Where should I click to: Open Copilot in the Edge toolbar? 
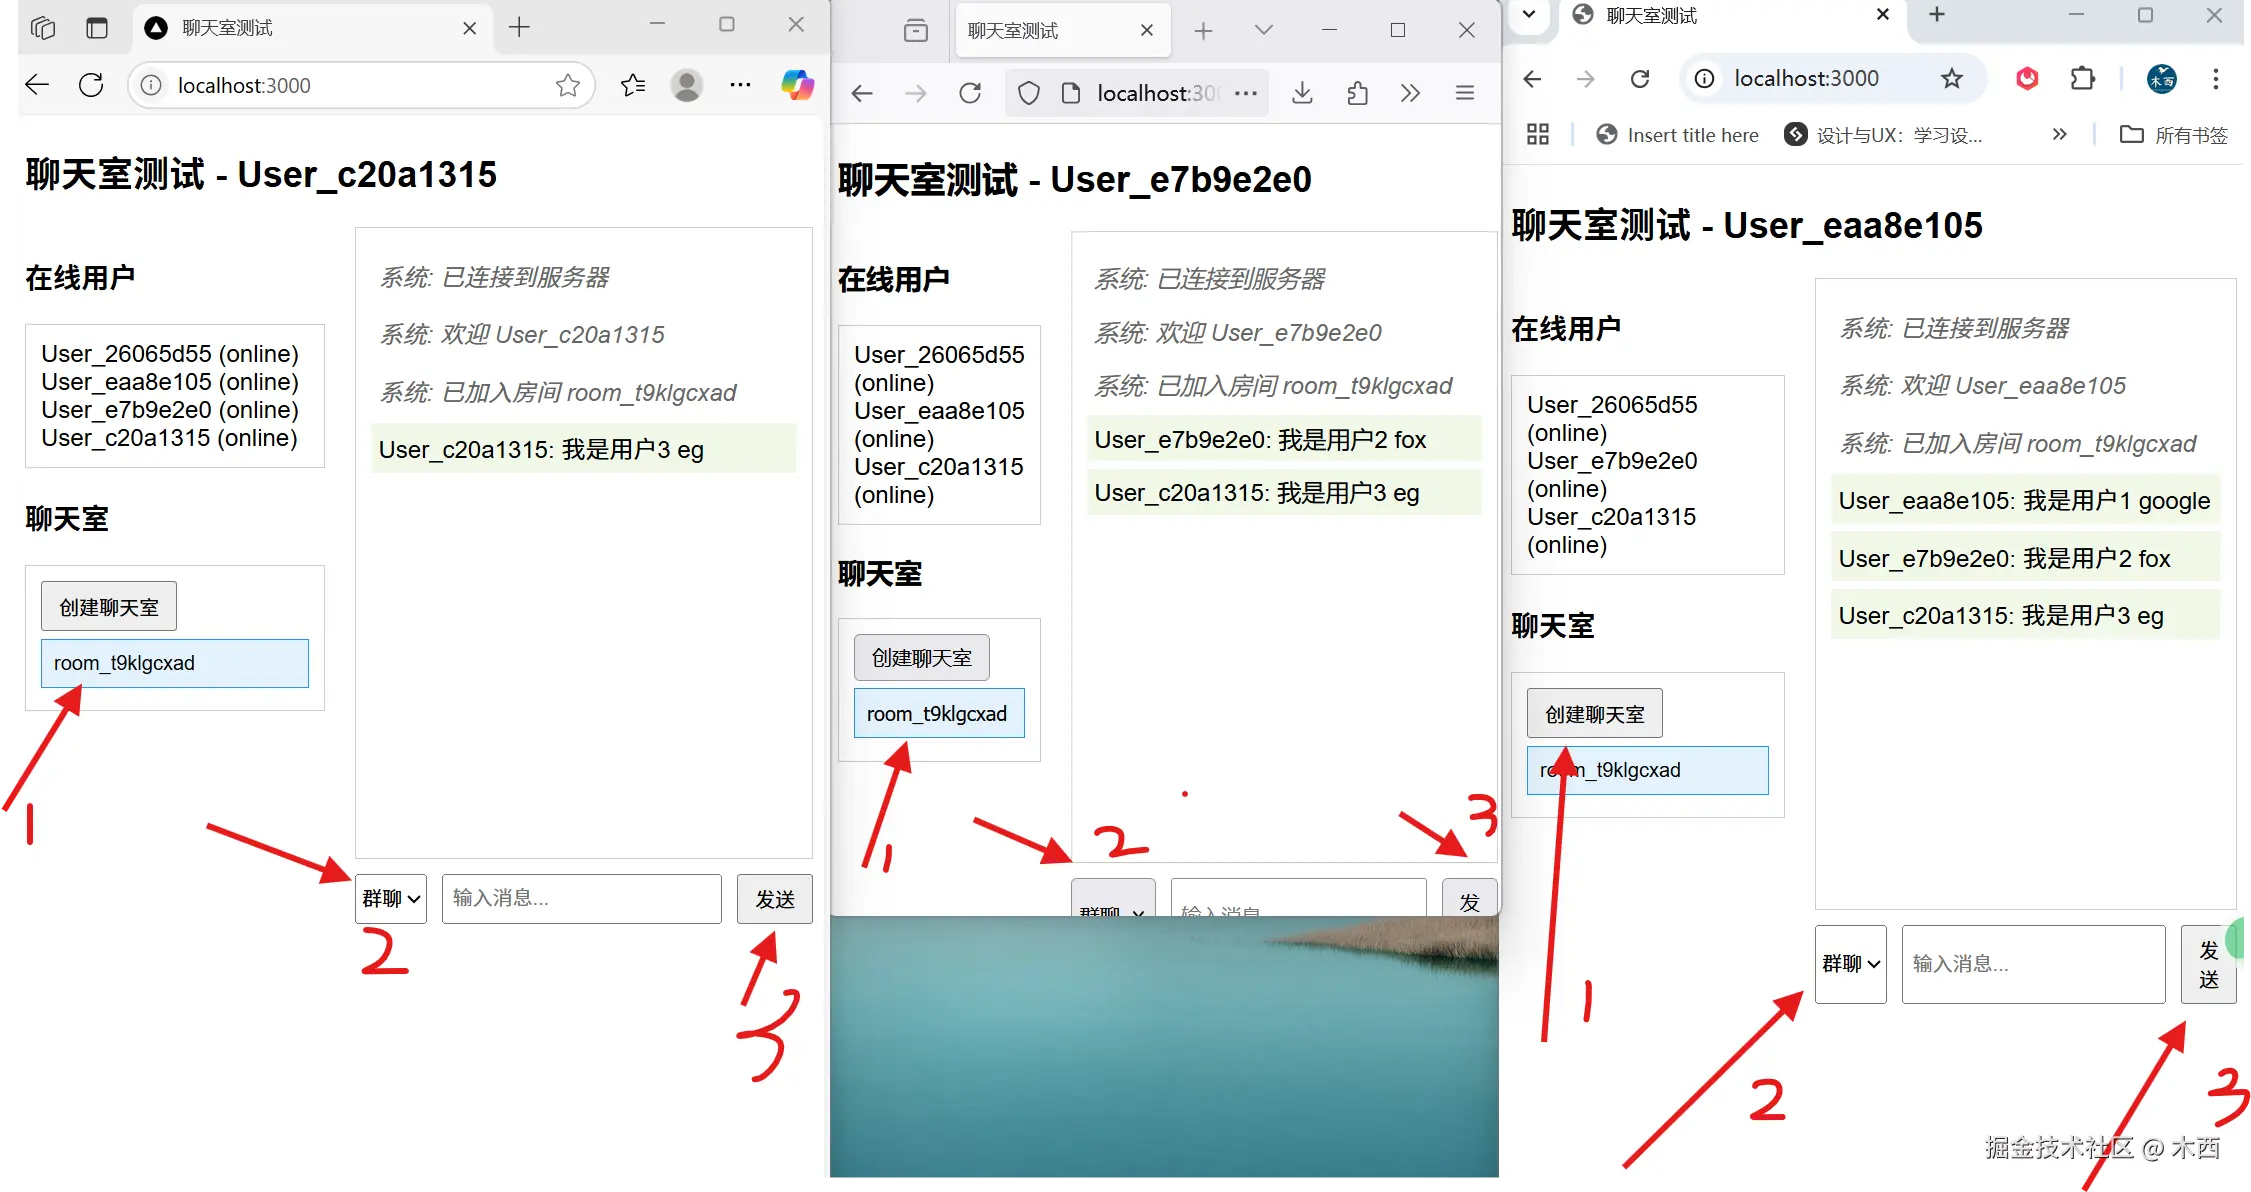coord(798,85)
